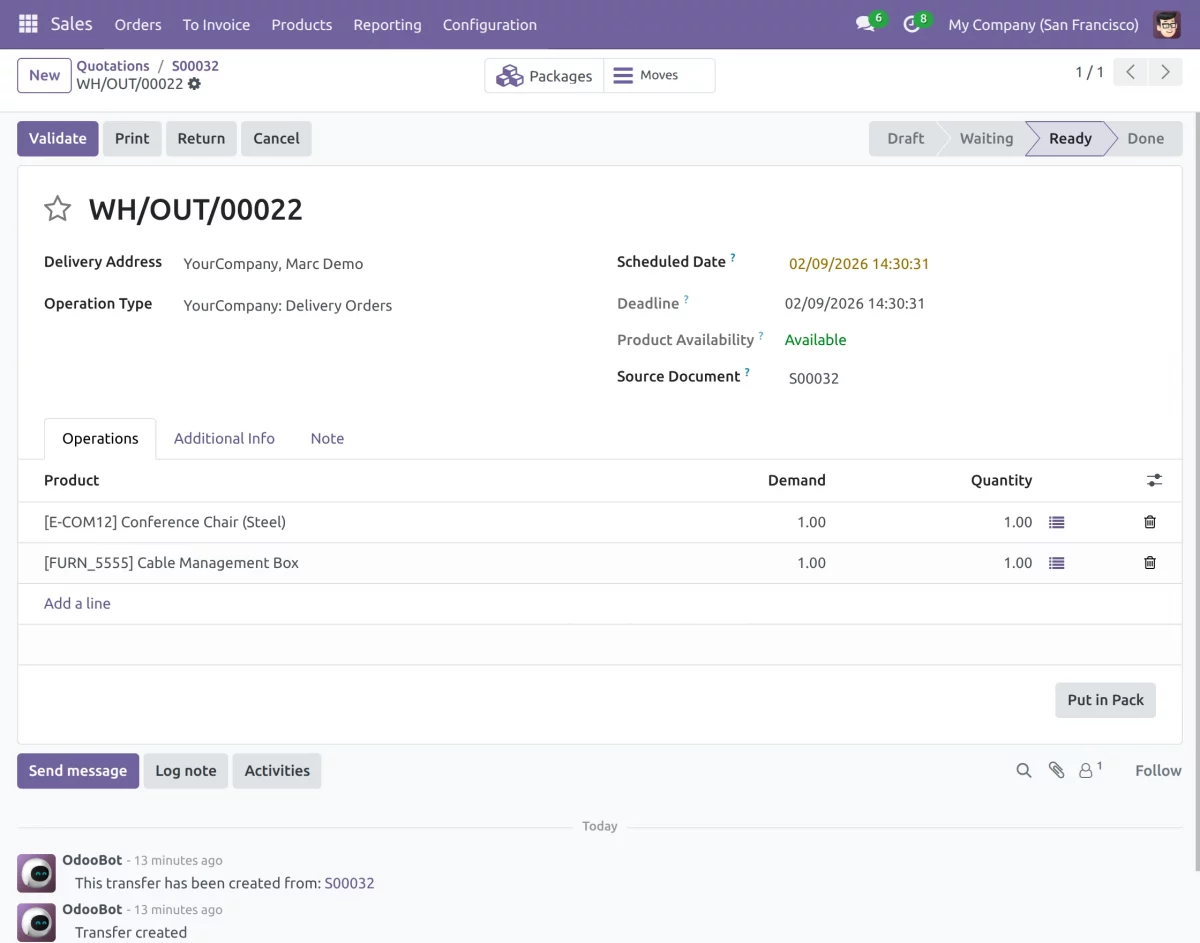Image resolution: width=1200 pixels, height=943 pixels.
Task: Switch to the Note tab
Action: tap(327, 438)
